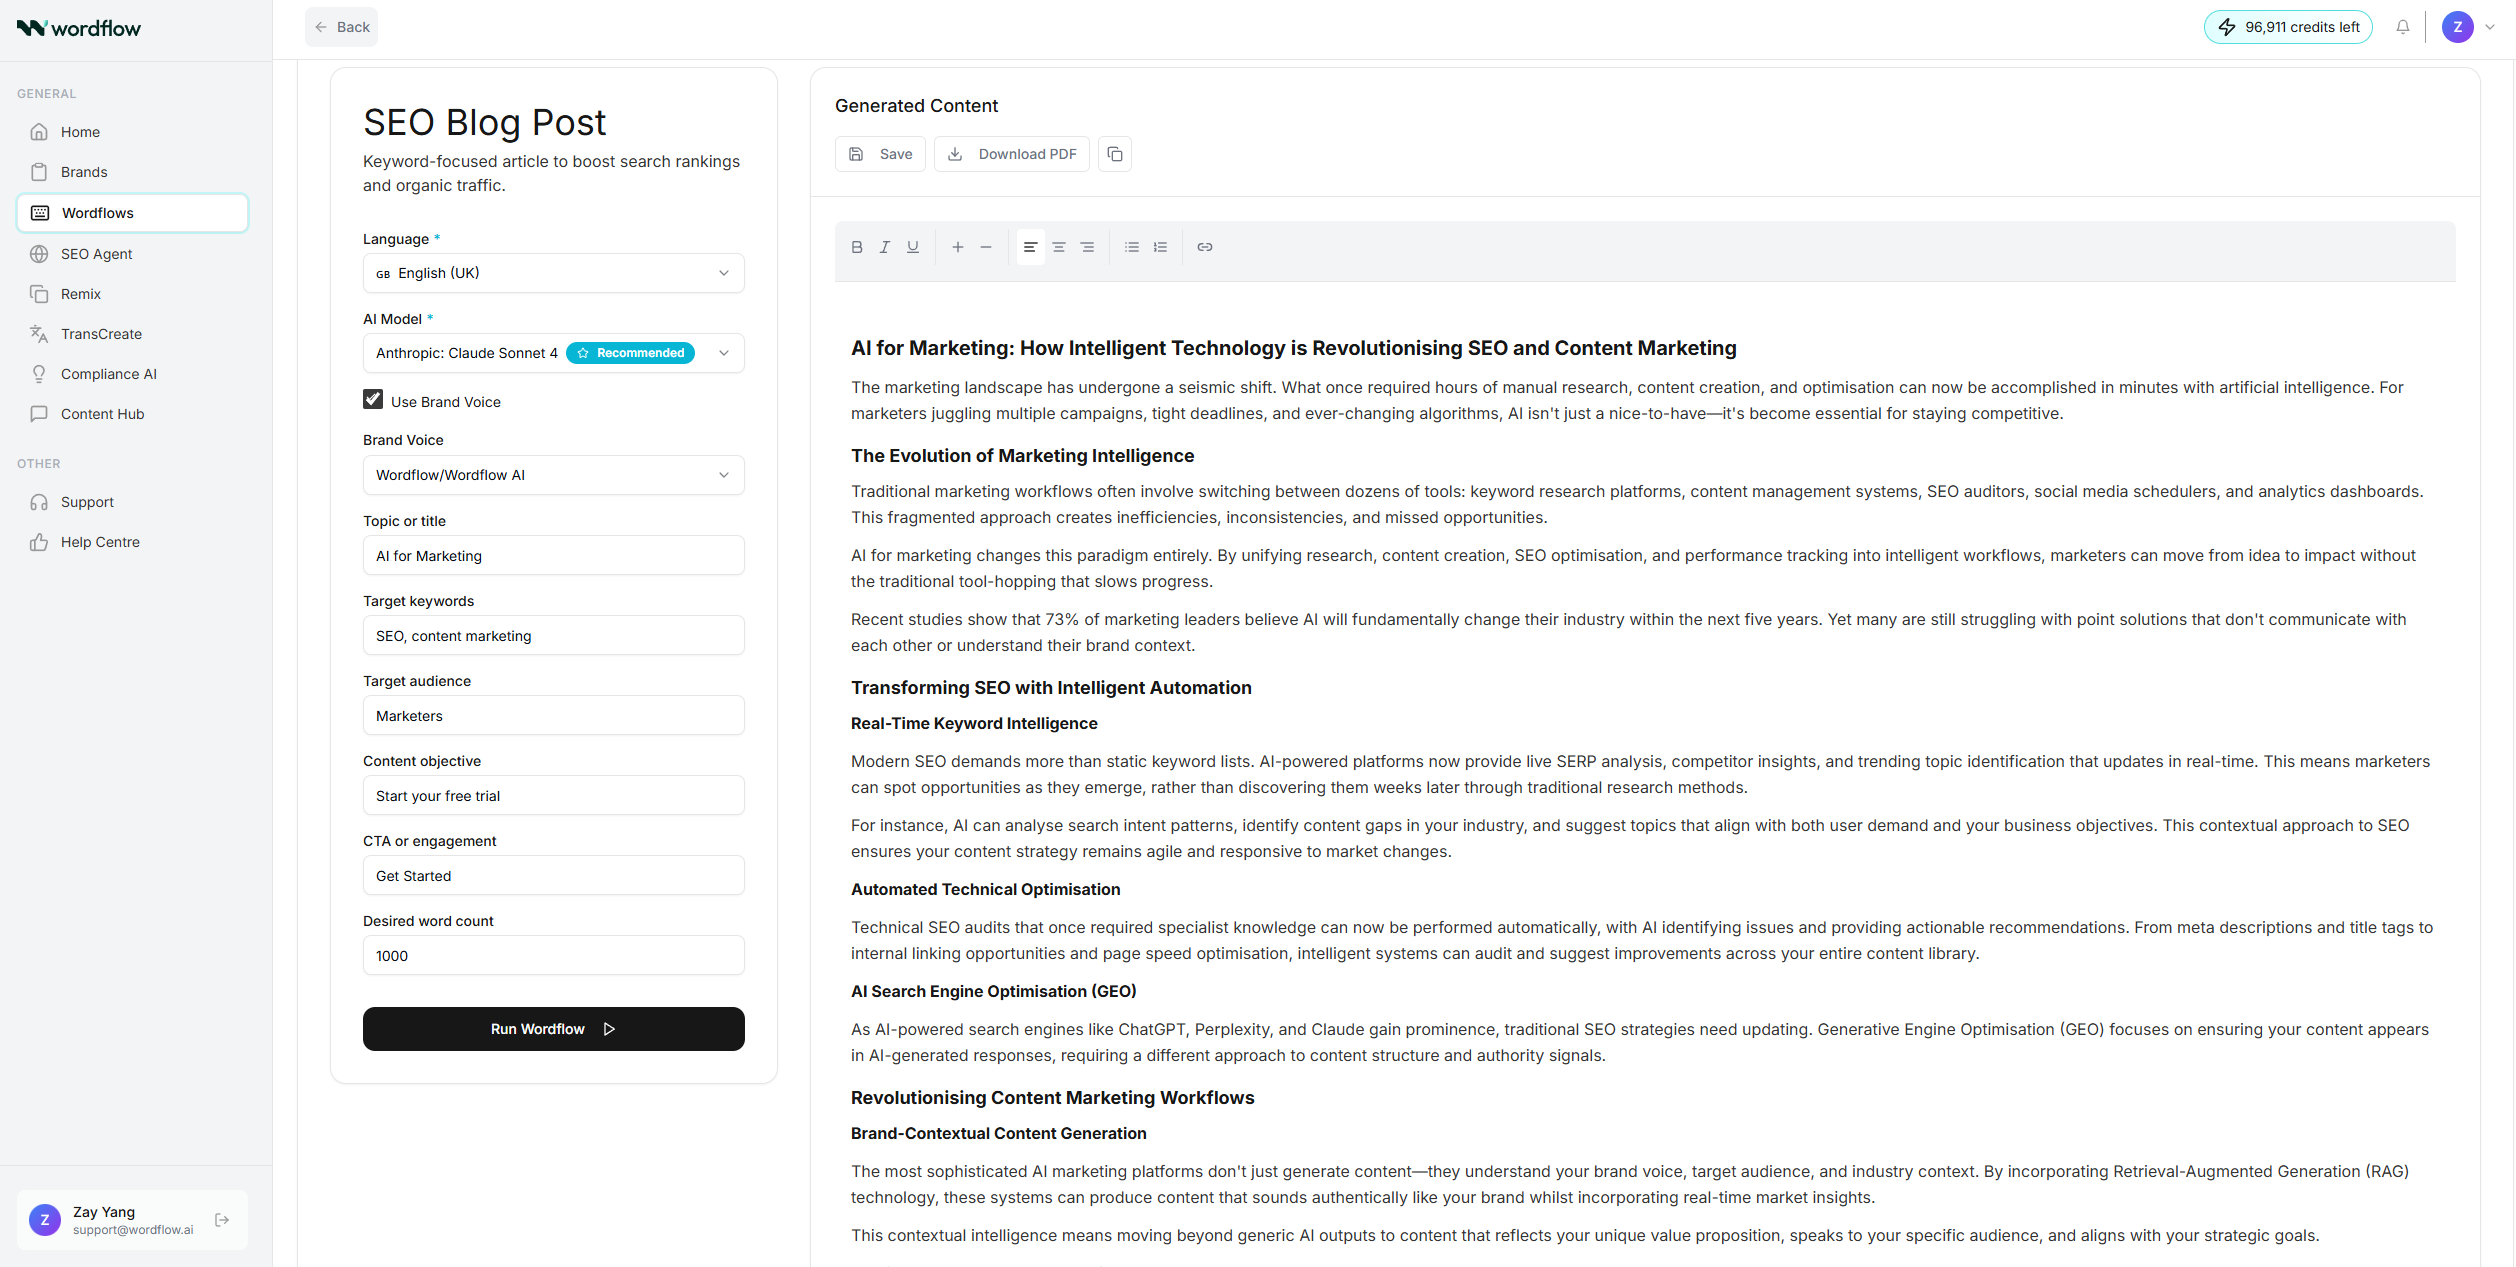Toggle bold formatting in editor toolbar
The image size is (2516, 1267).
857,247
